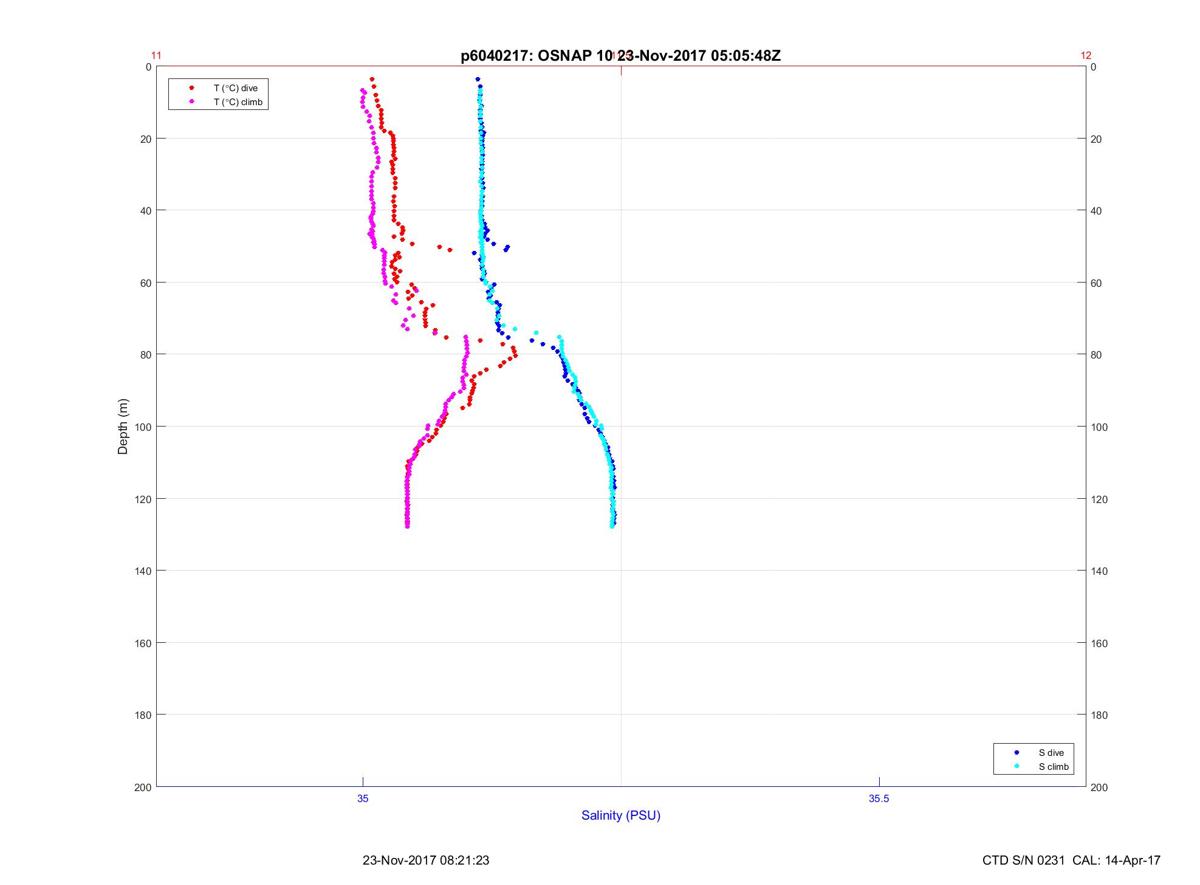Click the 180 tick on left depth axis

point(143,715)
